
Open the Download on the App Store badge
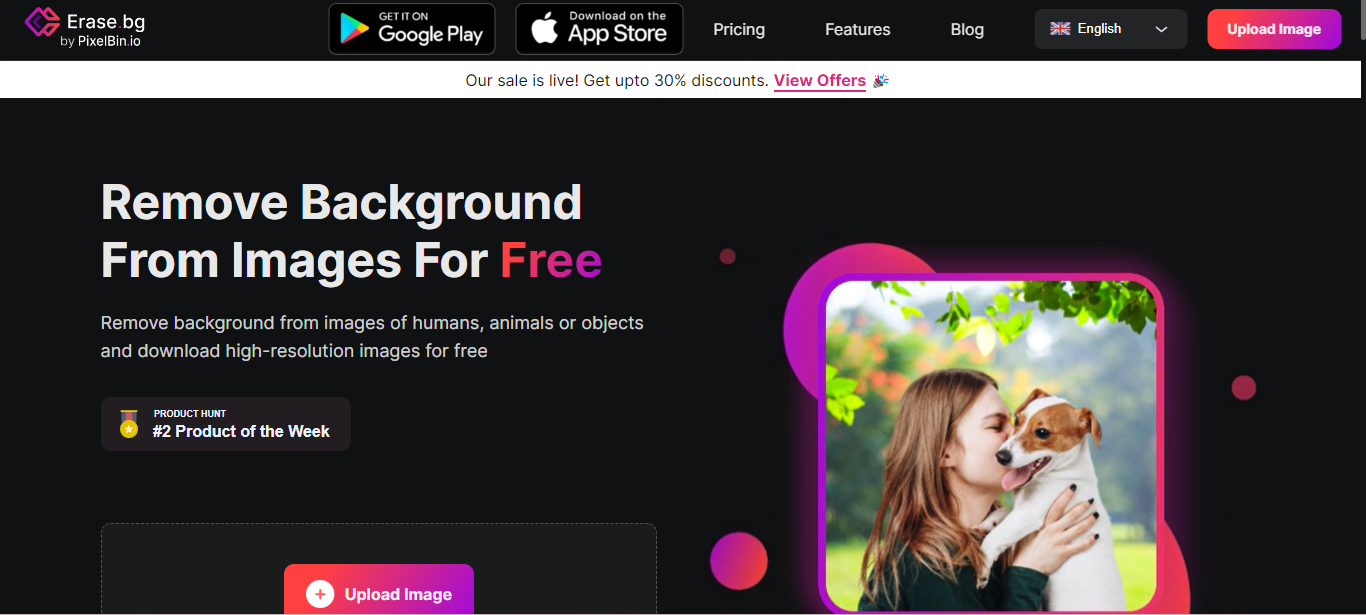pos(599,29)
